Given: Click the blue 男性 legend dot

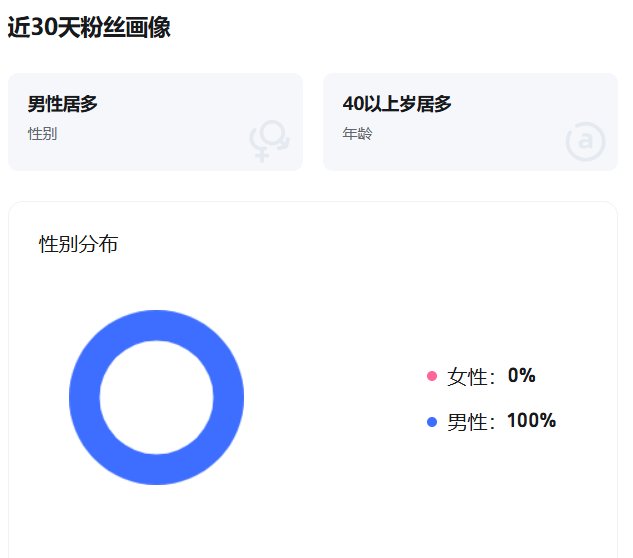Looking at the screenshot, I should (x=432, y=421).
